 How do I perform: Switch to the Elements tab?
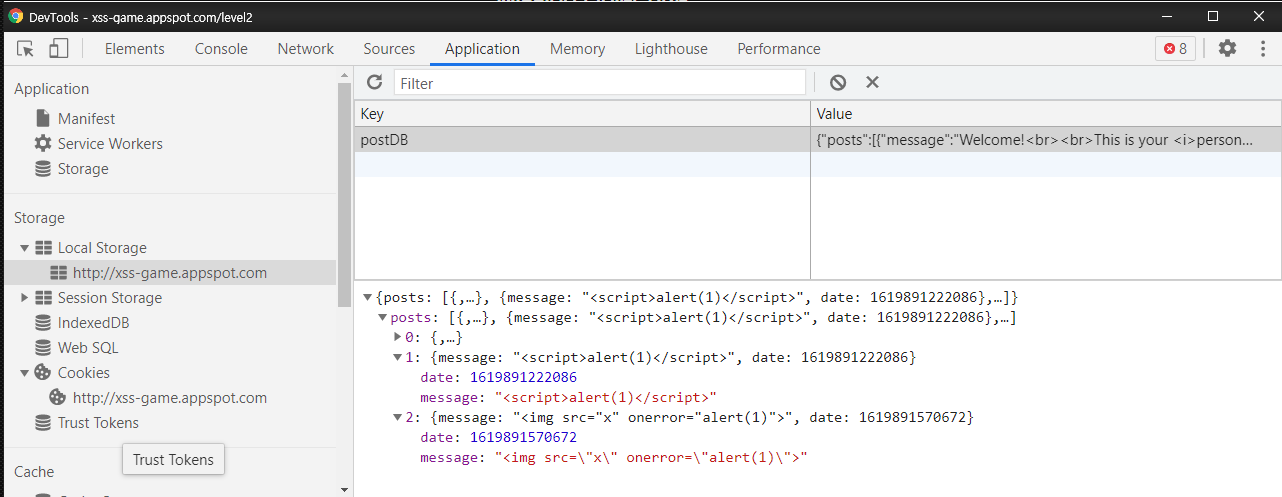click(134, 48)
